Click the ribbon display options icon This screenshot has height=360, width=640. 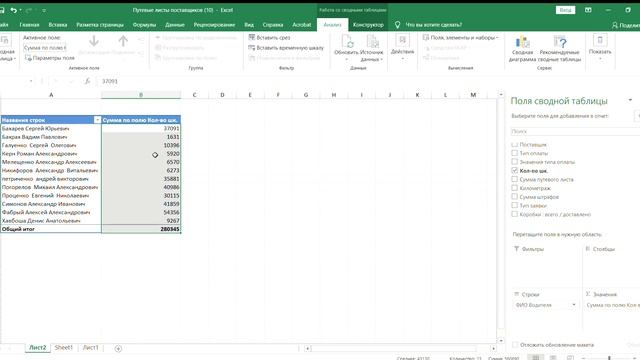(x=588, y=10)
